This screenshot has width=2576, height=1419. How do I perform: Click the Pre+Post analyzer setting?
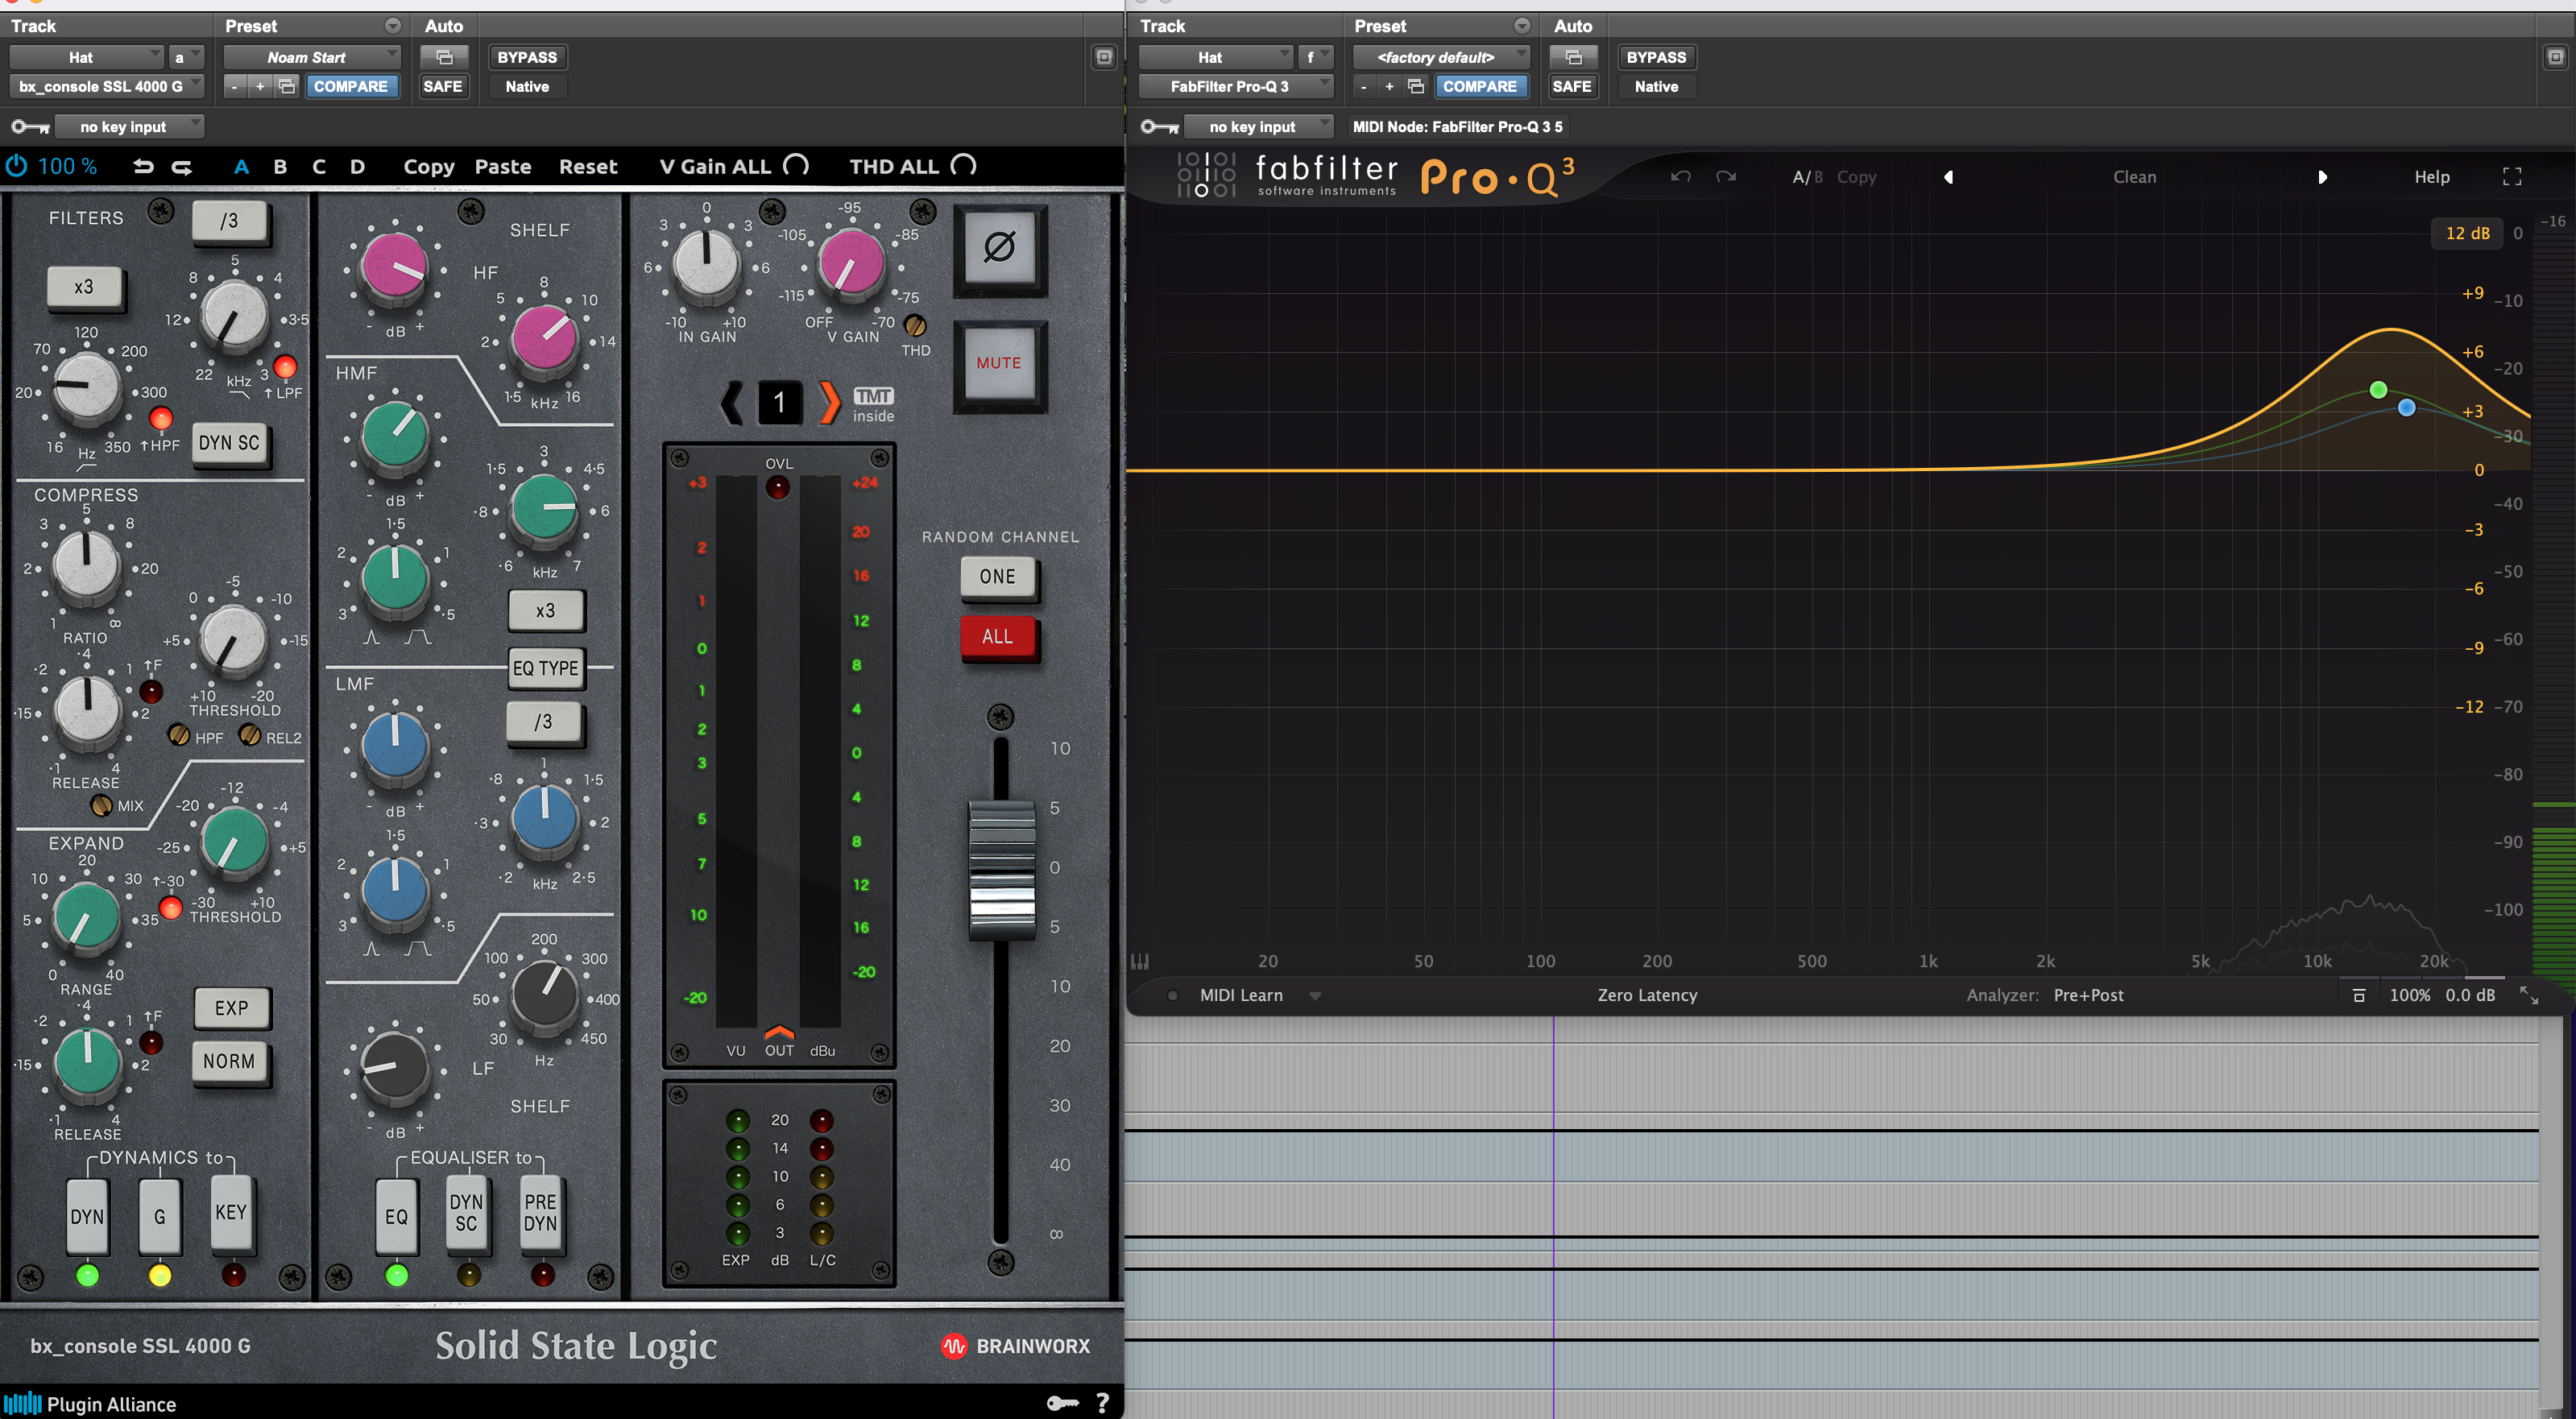pyautogui.click(x=2088, y=995)
